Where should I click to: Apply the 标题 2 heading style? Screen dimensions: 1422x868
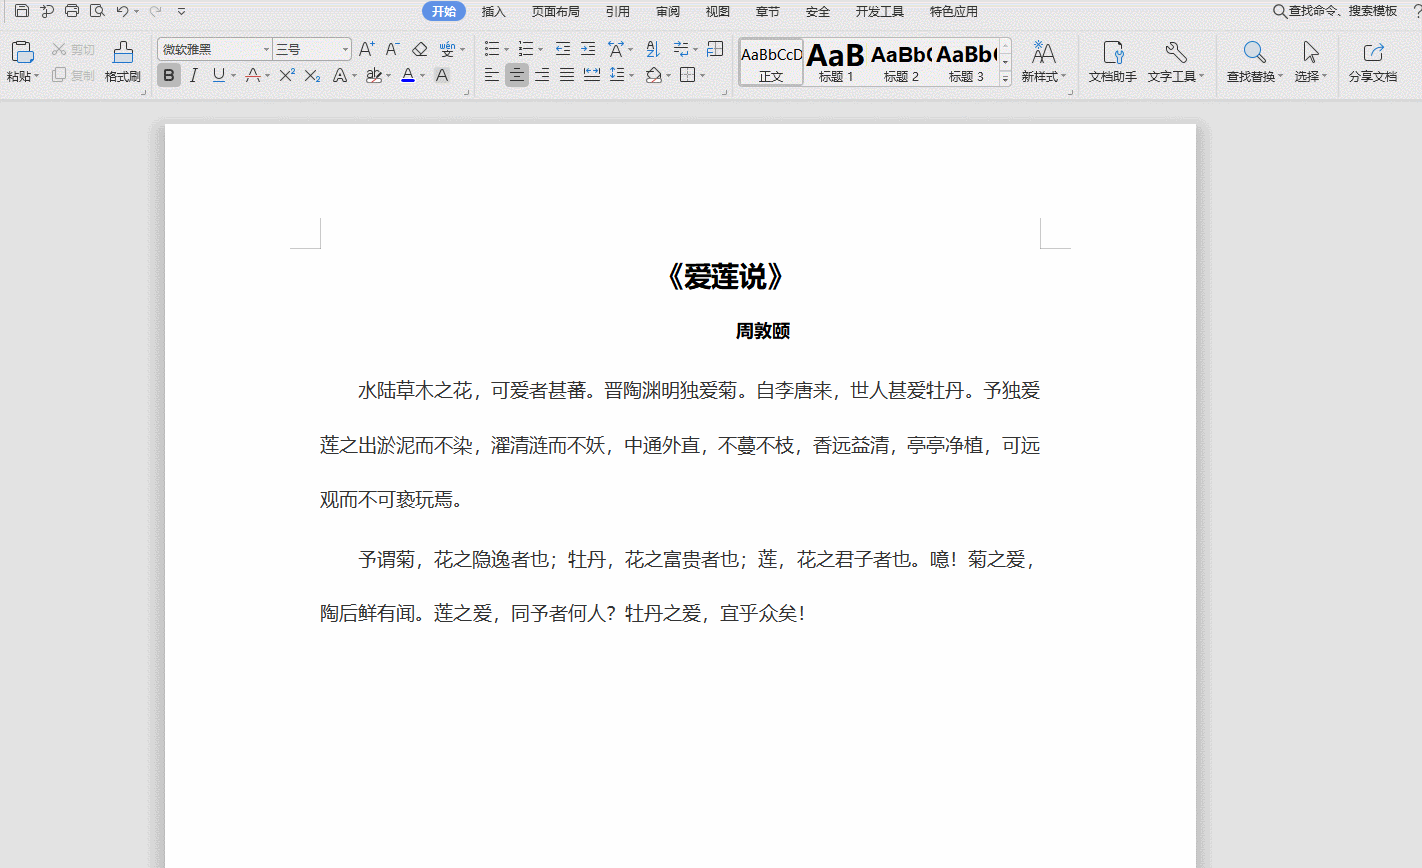(x=901, y=62)
